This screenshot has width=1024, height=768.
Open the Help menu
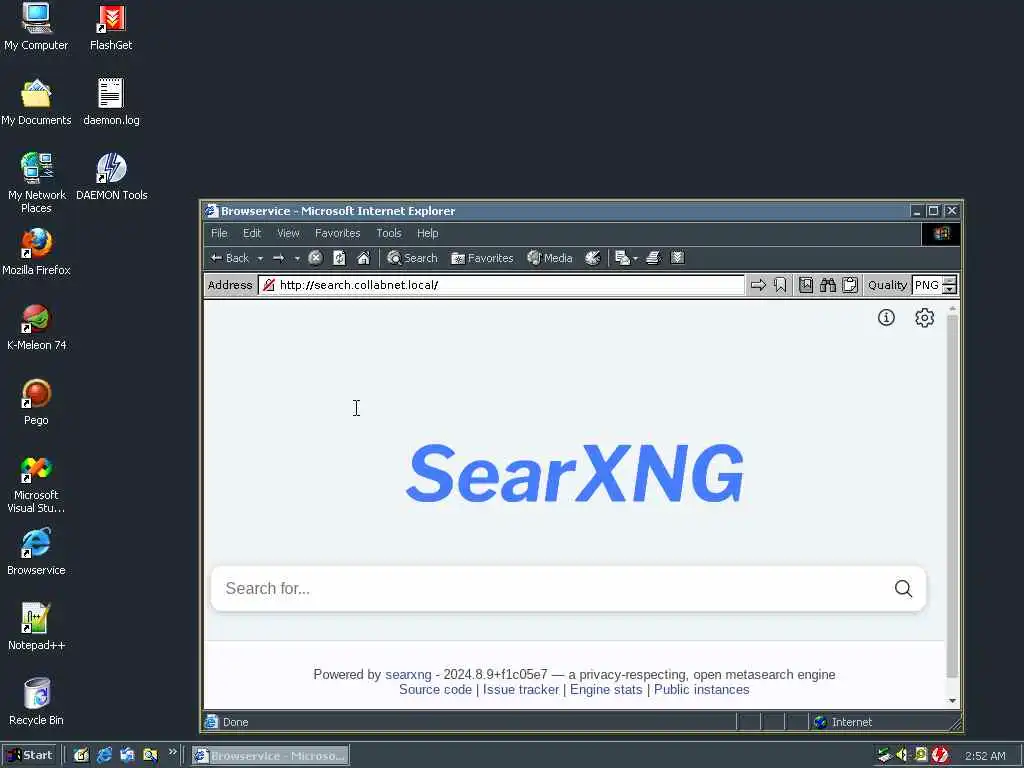428,233
